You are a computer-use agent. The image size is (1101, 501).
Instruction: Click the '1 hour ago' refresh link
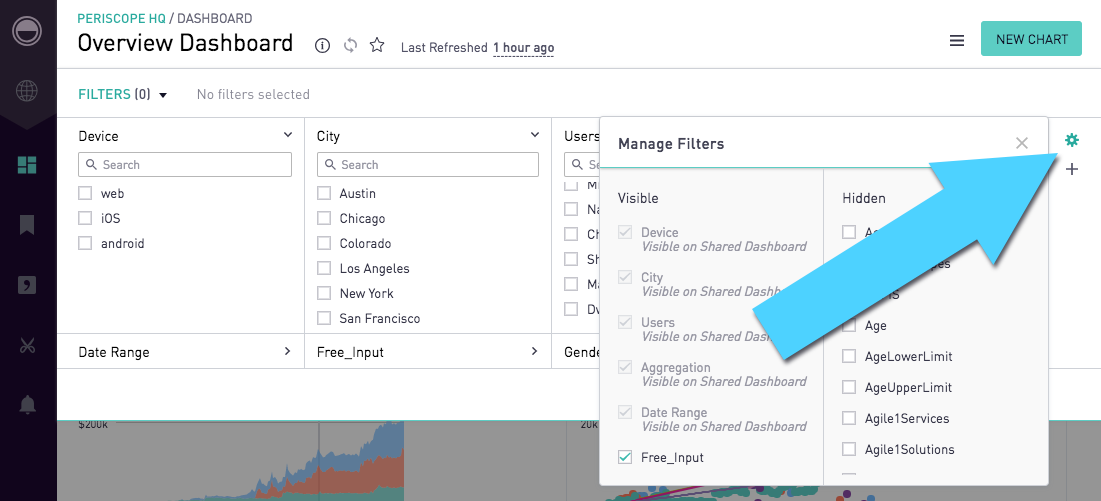click(x=523, y=48)
